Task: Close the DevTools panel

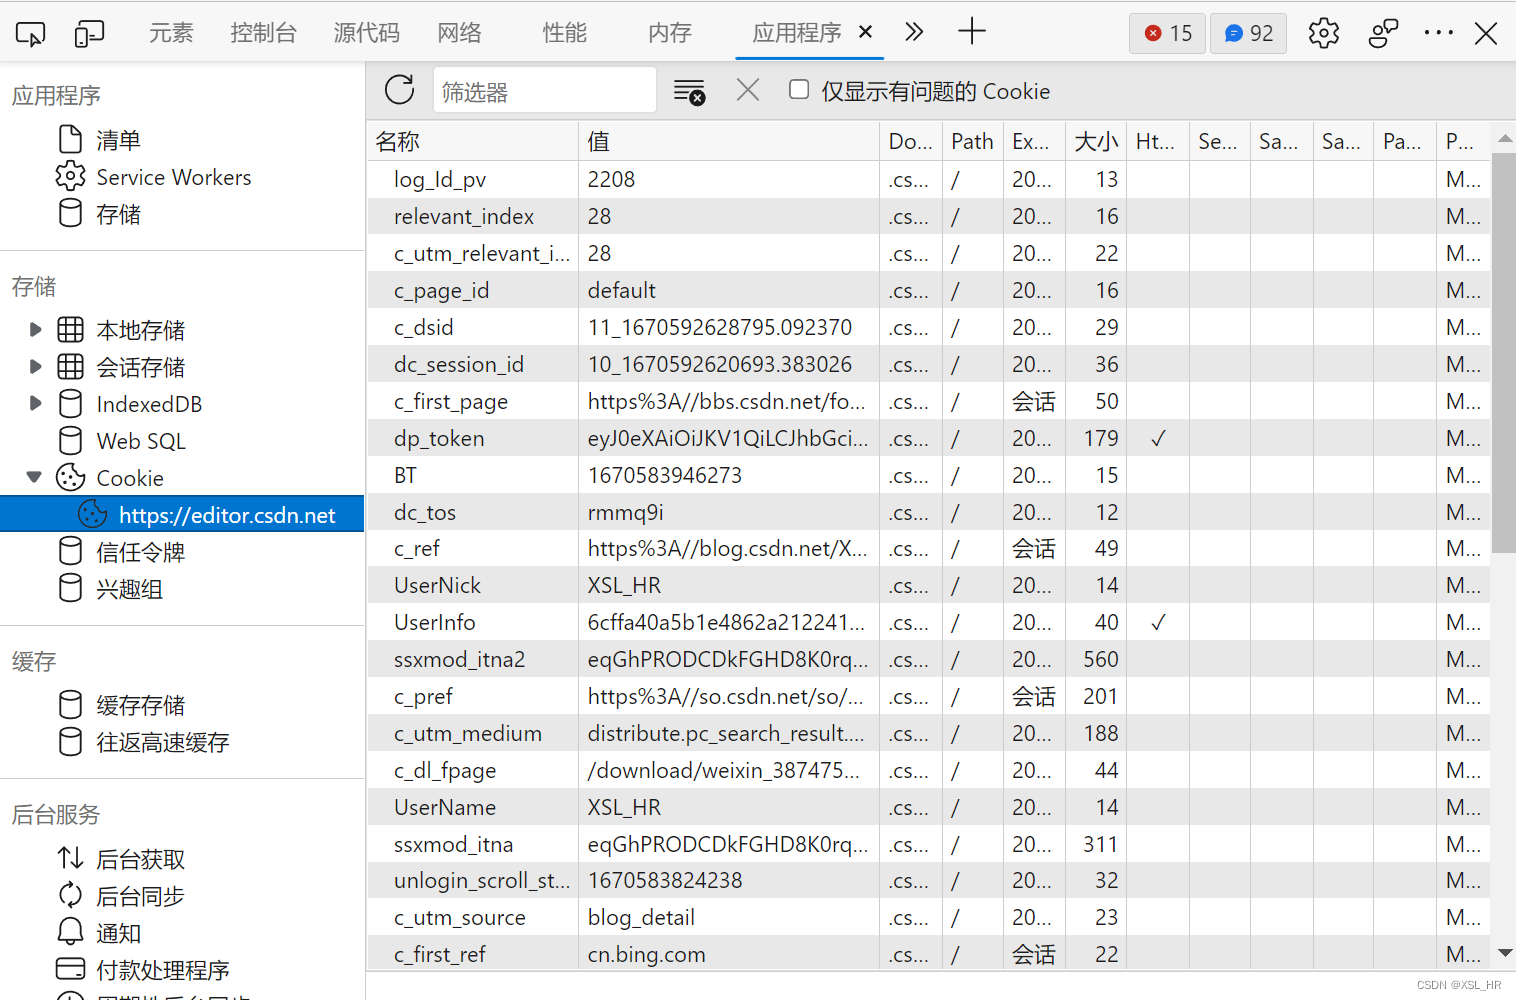Action: [1486, 33]
